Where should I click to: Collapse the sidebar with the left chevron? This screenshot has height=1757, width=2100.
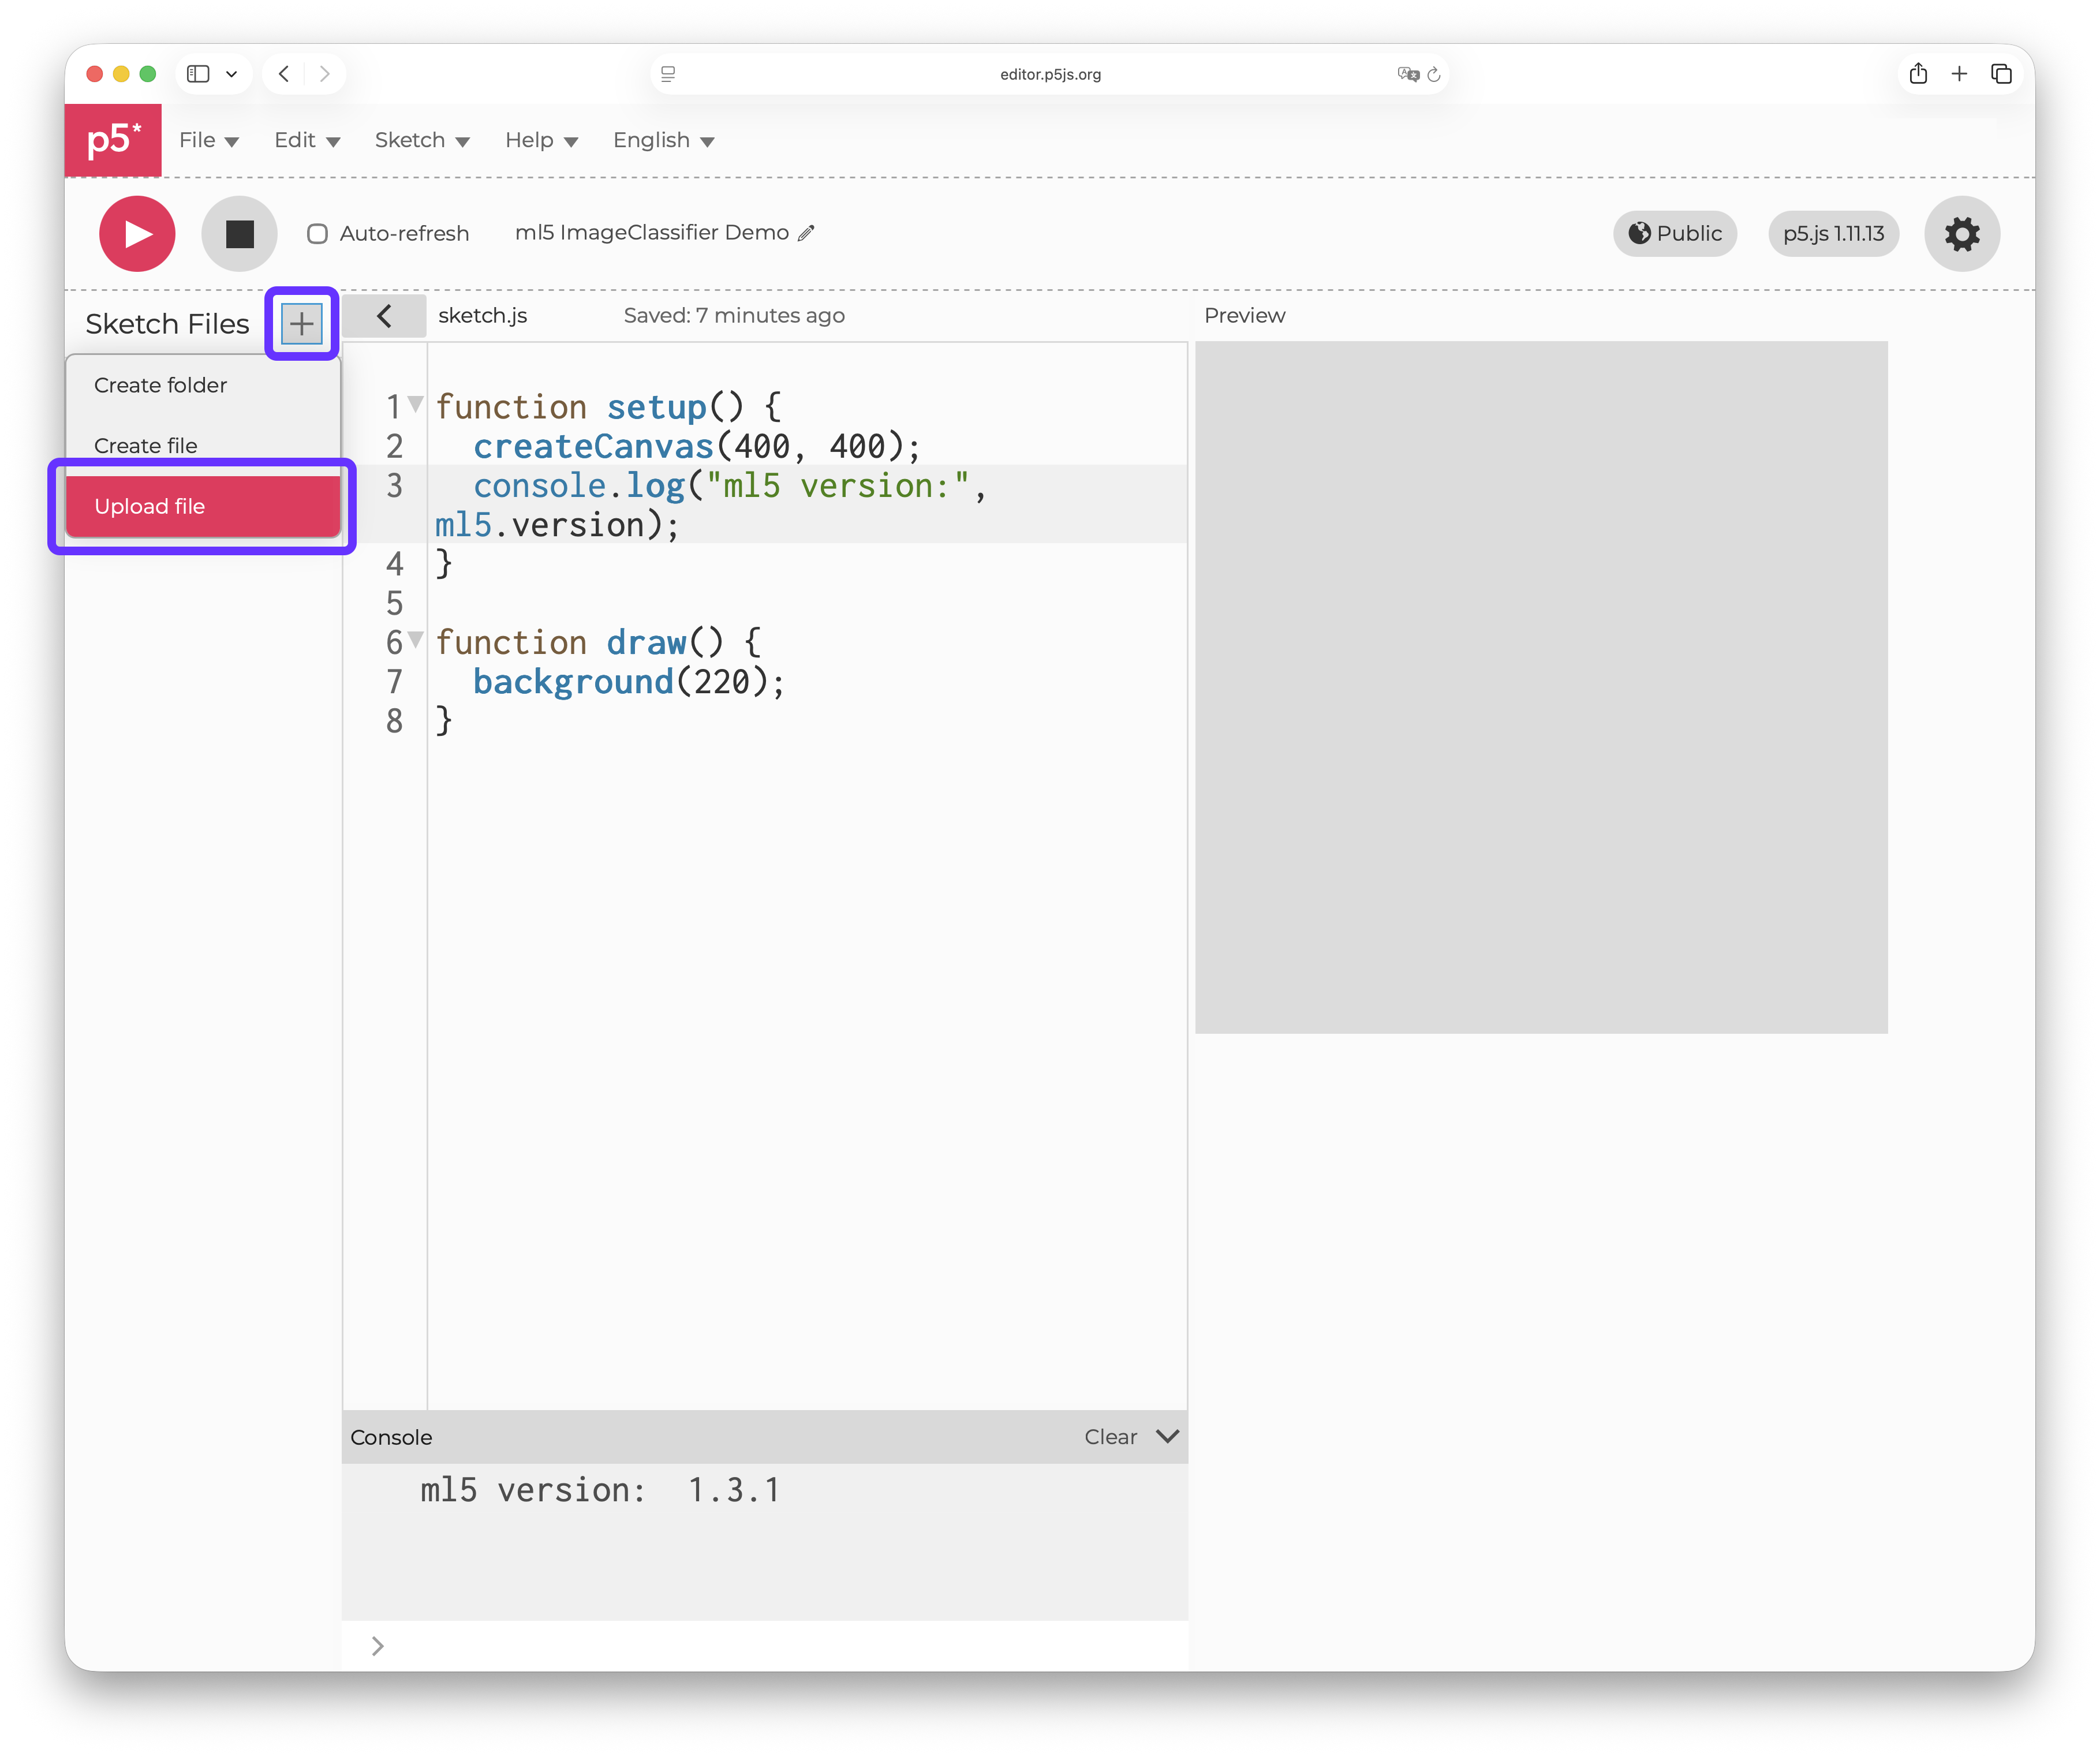click(x=384, y=316)
